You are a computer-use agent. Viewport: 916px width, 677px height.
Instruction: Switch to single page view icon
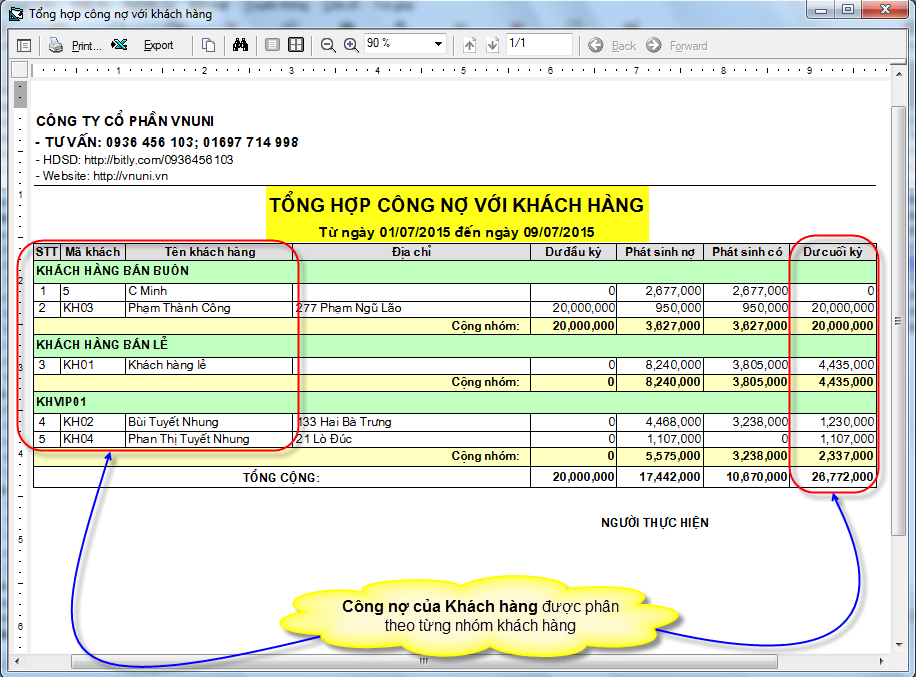tap(272, 45)
